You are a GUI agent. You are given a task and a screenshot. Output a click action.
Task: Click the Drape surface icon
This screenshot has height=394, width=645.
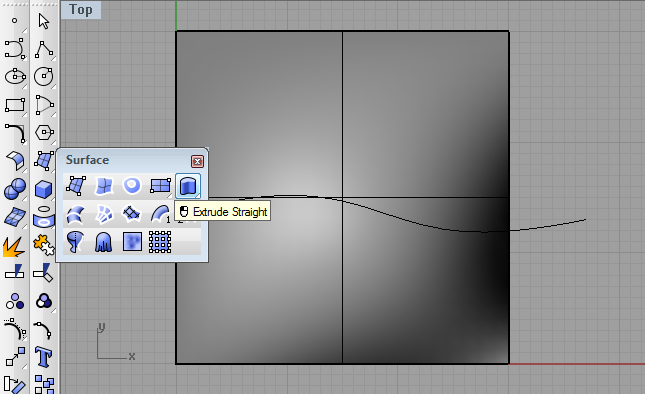[104, 242]
